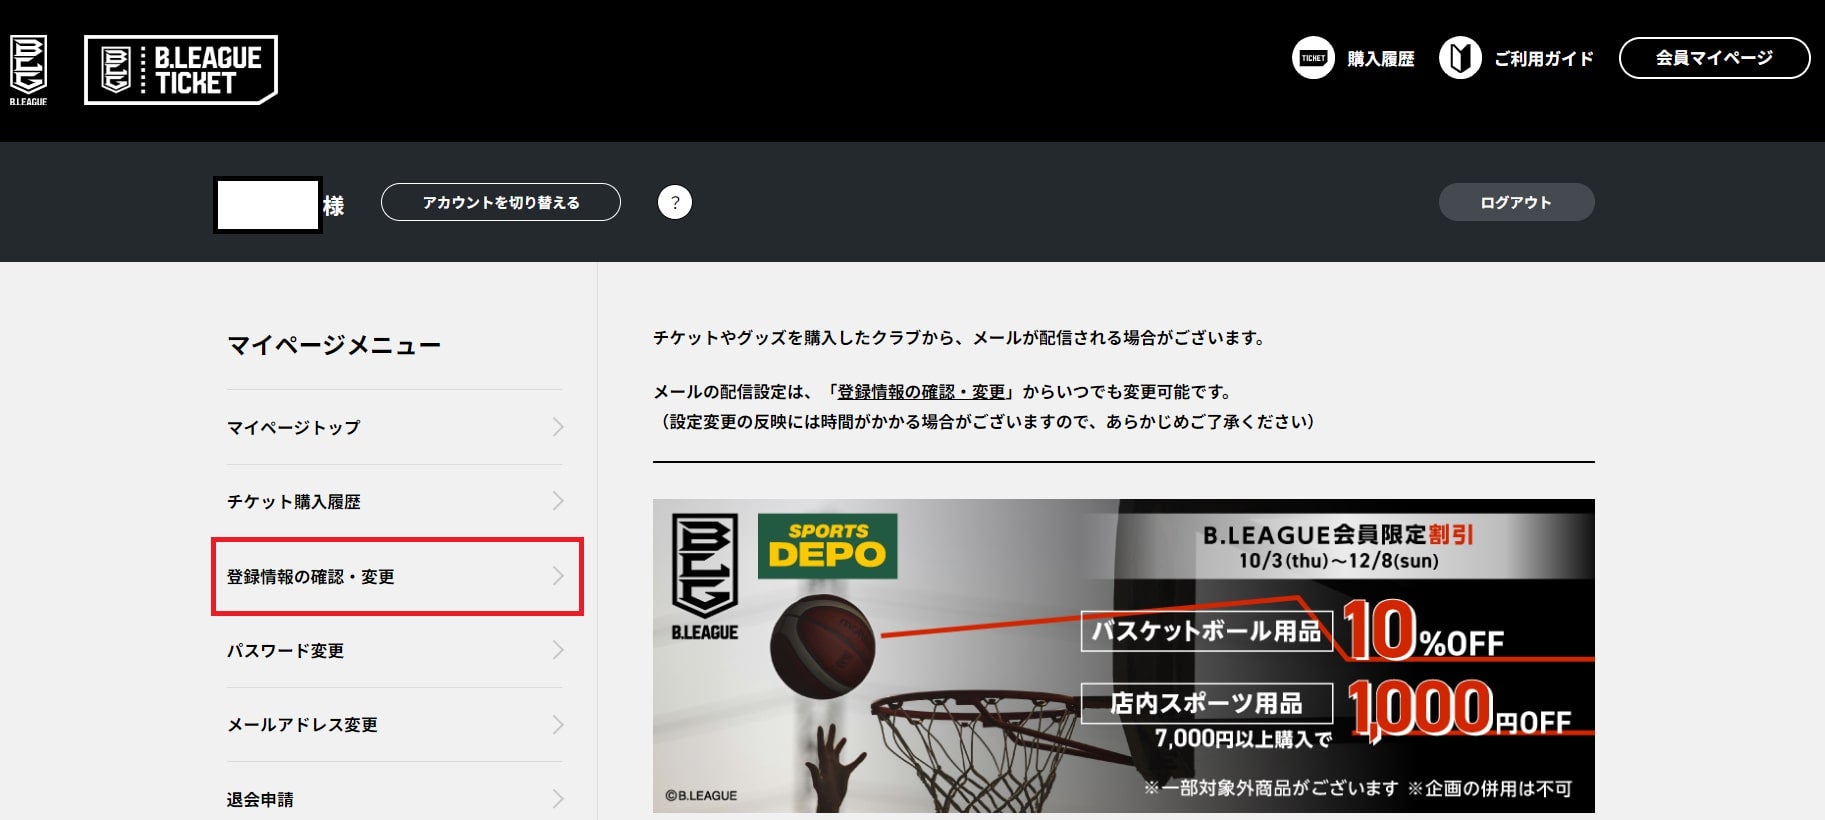Click chevron arrow next to 登録情報の確認・変更
The height and width of the screenshot is (820, 1825).
coord(558,576)
